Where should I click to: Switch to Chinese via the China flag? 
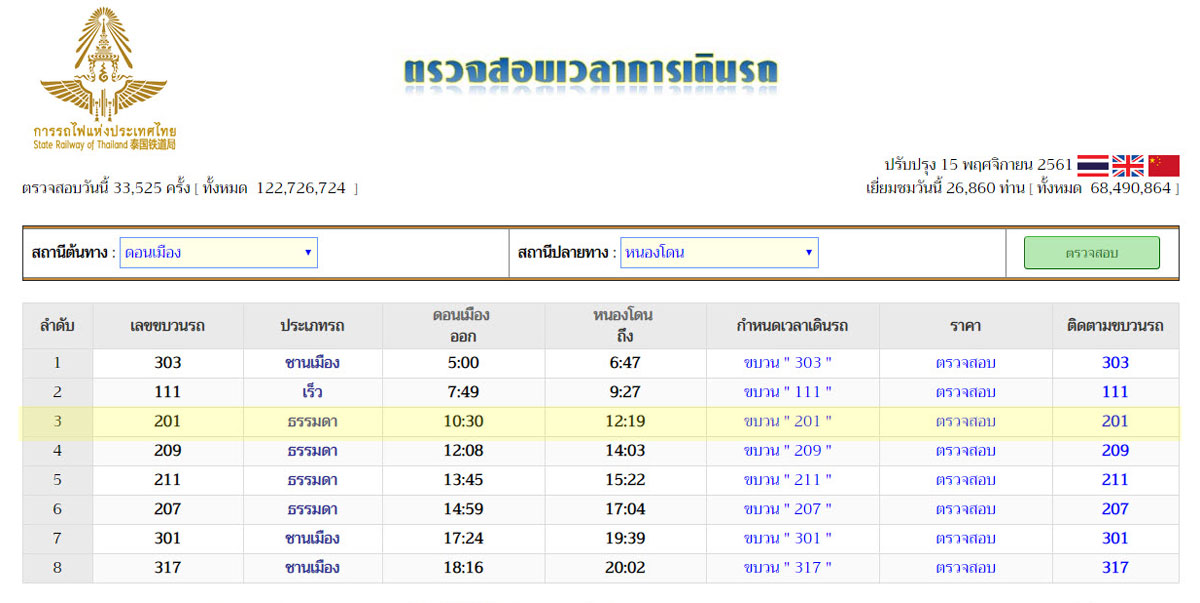coord(1164,166)
